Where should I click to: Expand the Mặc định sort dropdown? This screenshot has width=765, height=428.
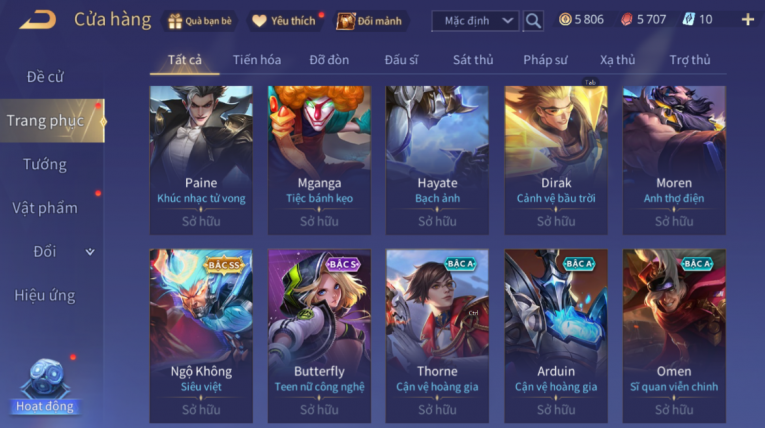pos(476,21)
